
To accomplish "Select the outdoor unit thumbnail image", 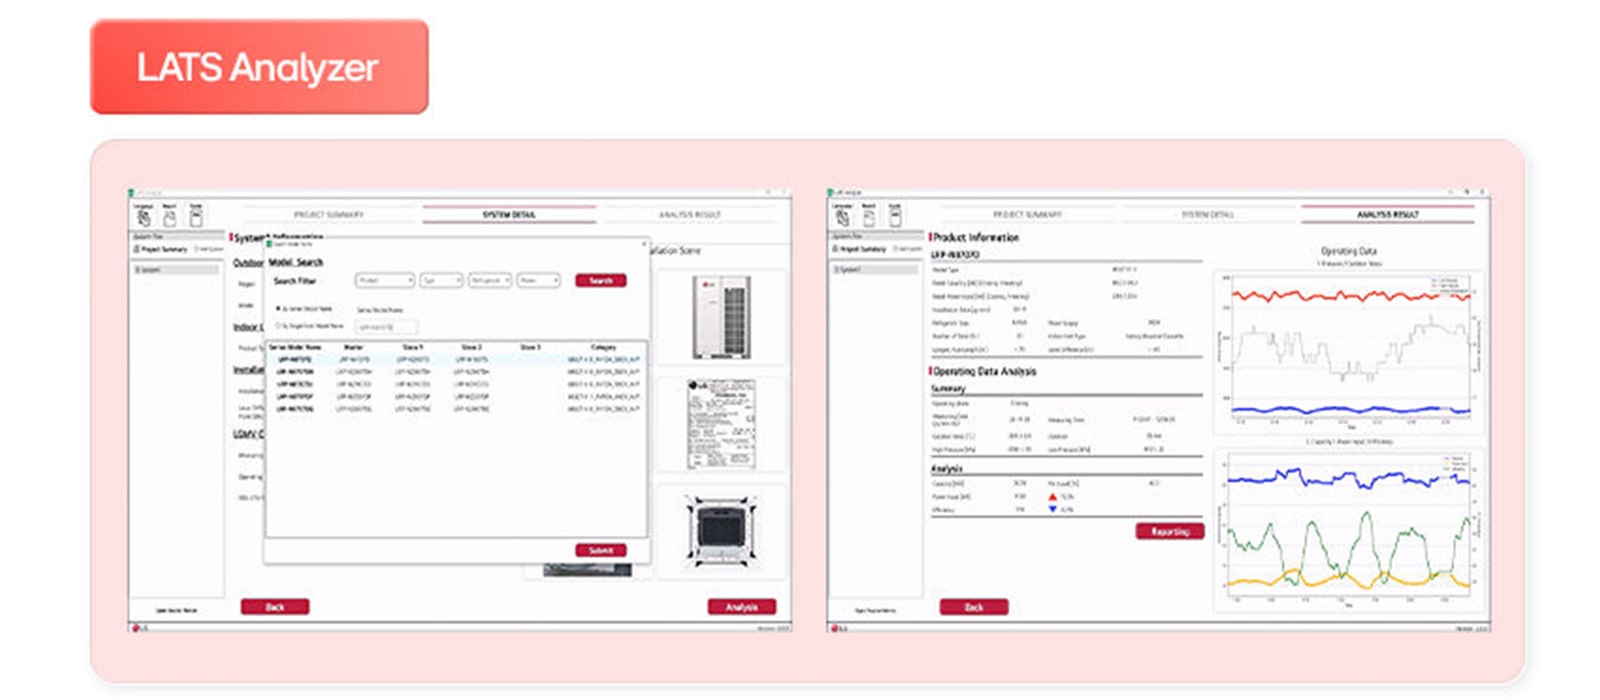I will [721, 318].
